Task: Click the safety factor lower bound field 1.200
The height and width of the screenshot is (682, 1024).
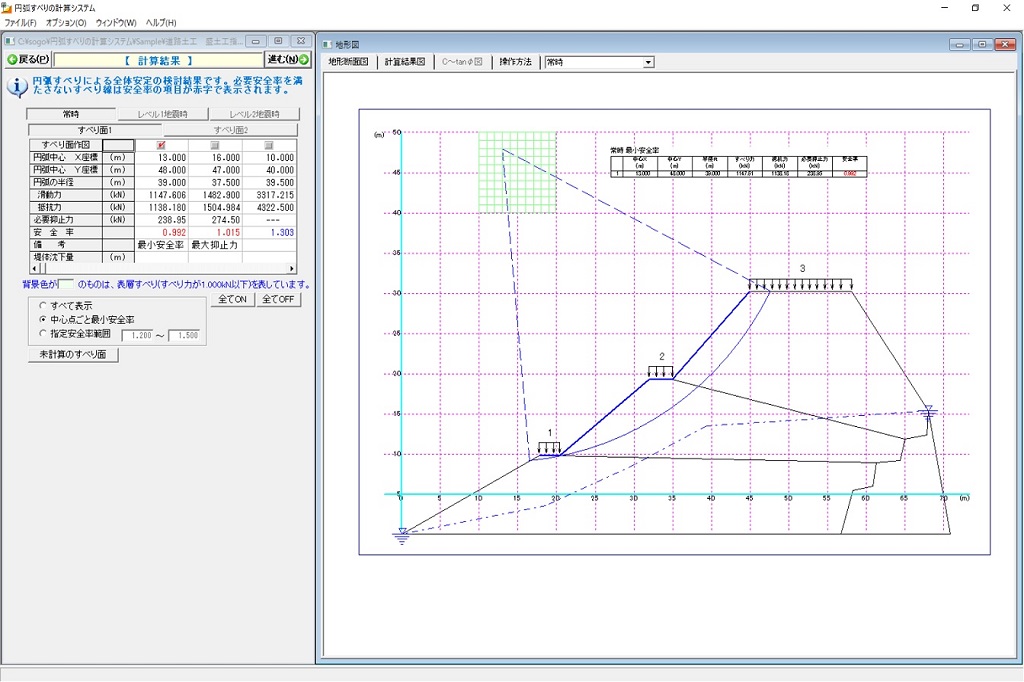Action: 137,335
